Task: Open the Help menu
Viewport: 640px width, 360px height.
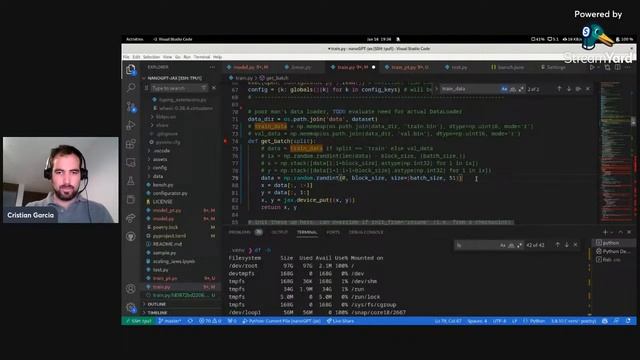Action: 218,57
